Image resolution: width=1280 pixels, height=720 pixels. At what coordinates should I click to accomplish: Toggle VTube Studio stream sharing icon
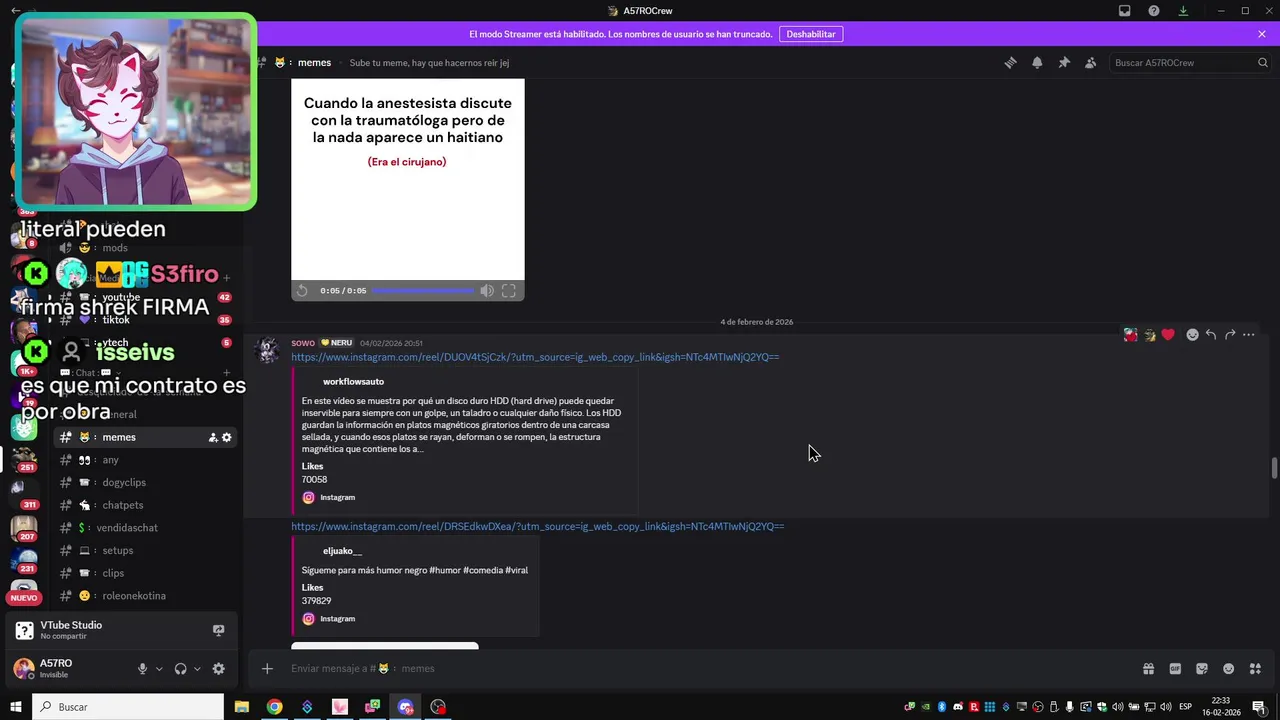pos(218,630)
